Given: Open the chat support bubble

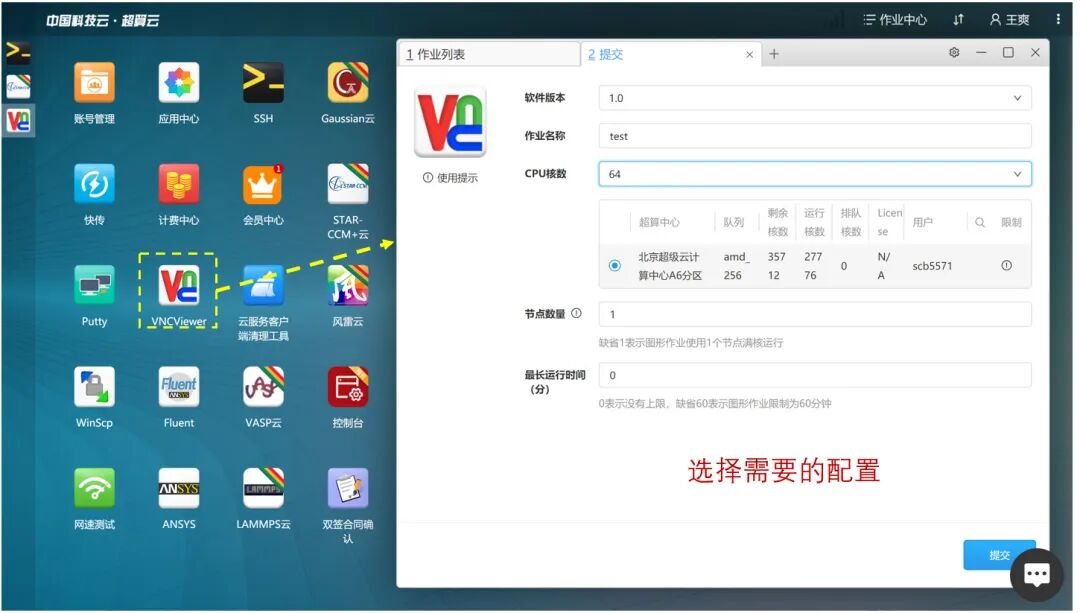Looking at the screenshot, I should (x=1037, y=574).
